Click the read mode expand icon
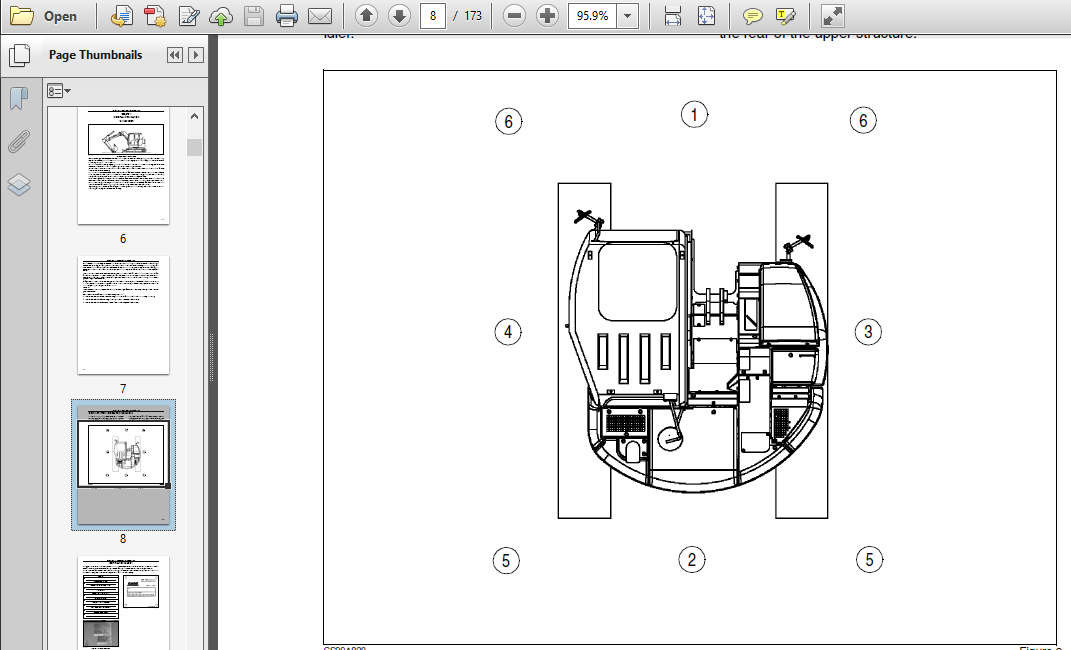Screen dimensions: 1071x650 [832, 16]
